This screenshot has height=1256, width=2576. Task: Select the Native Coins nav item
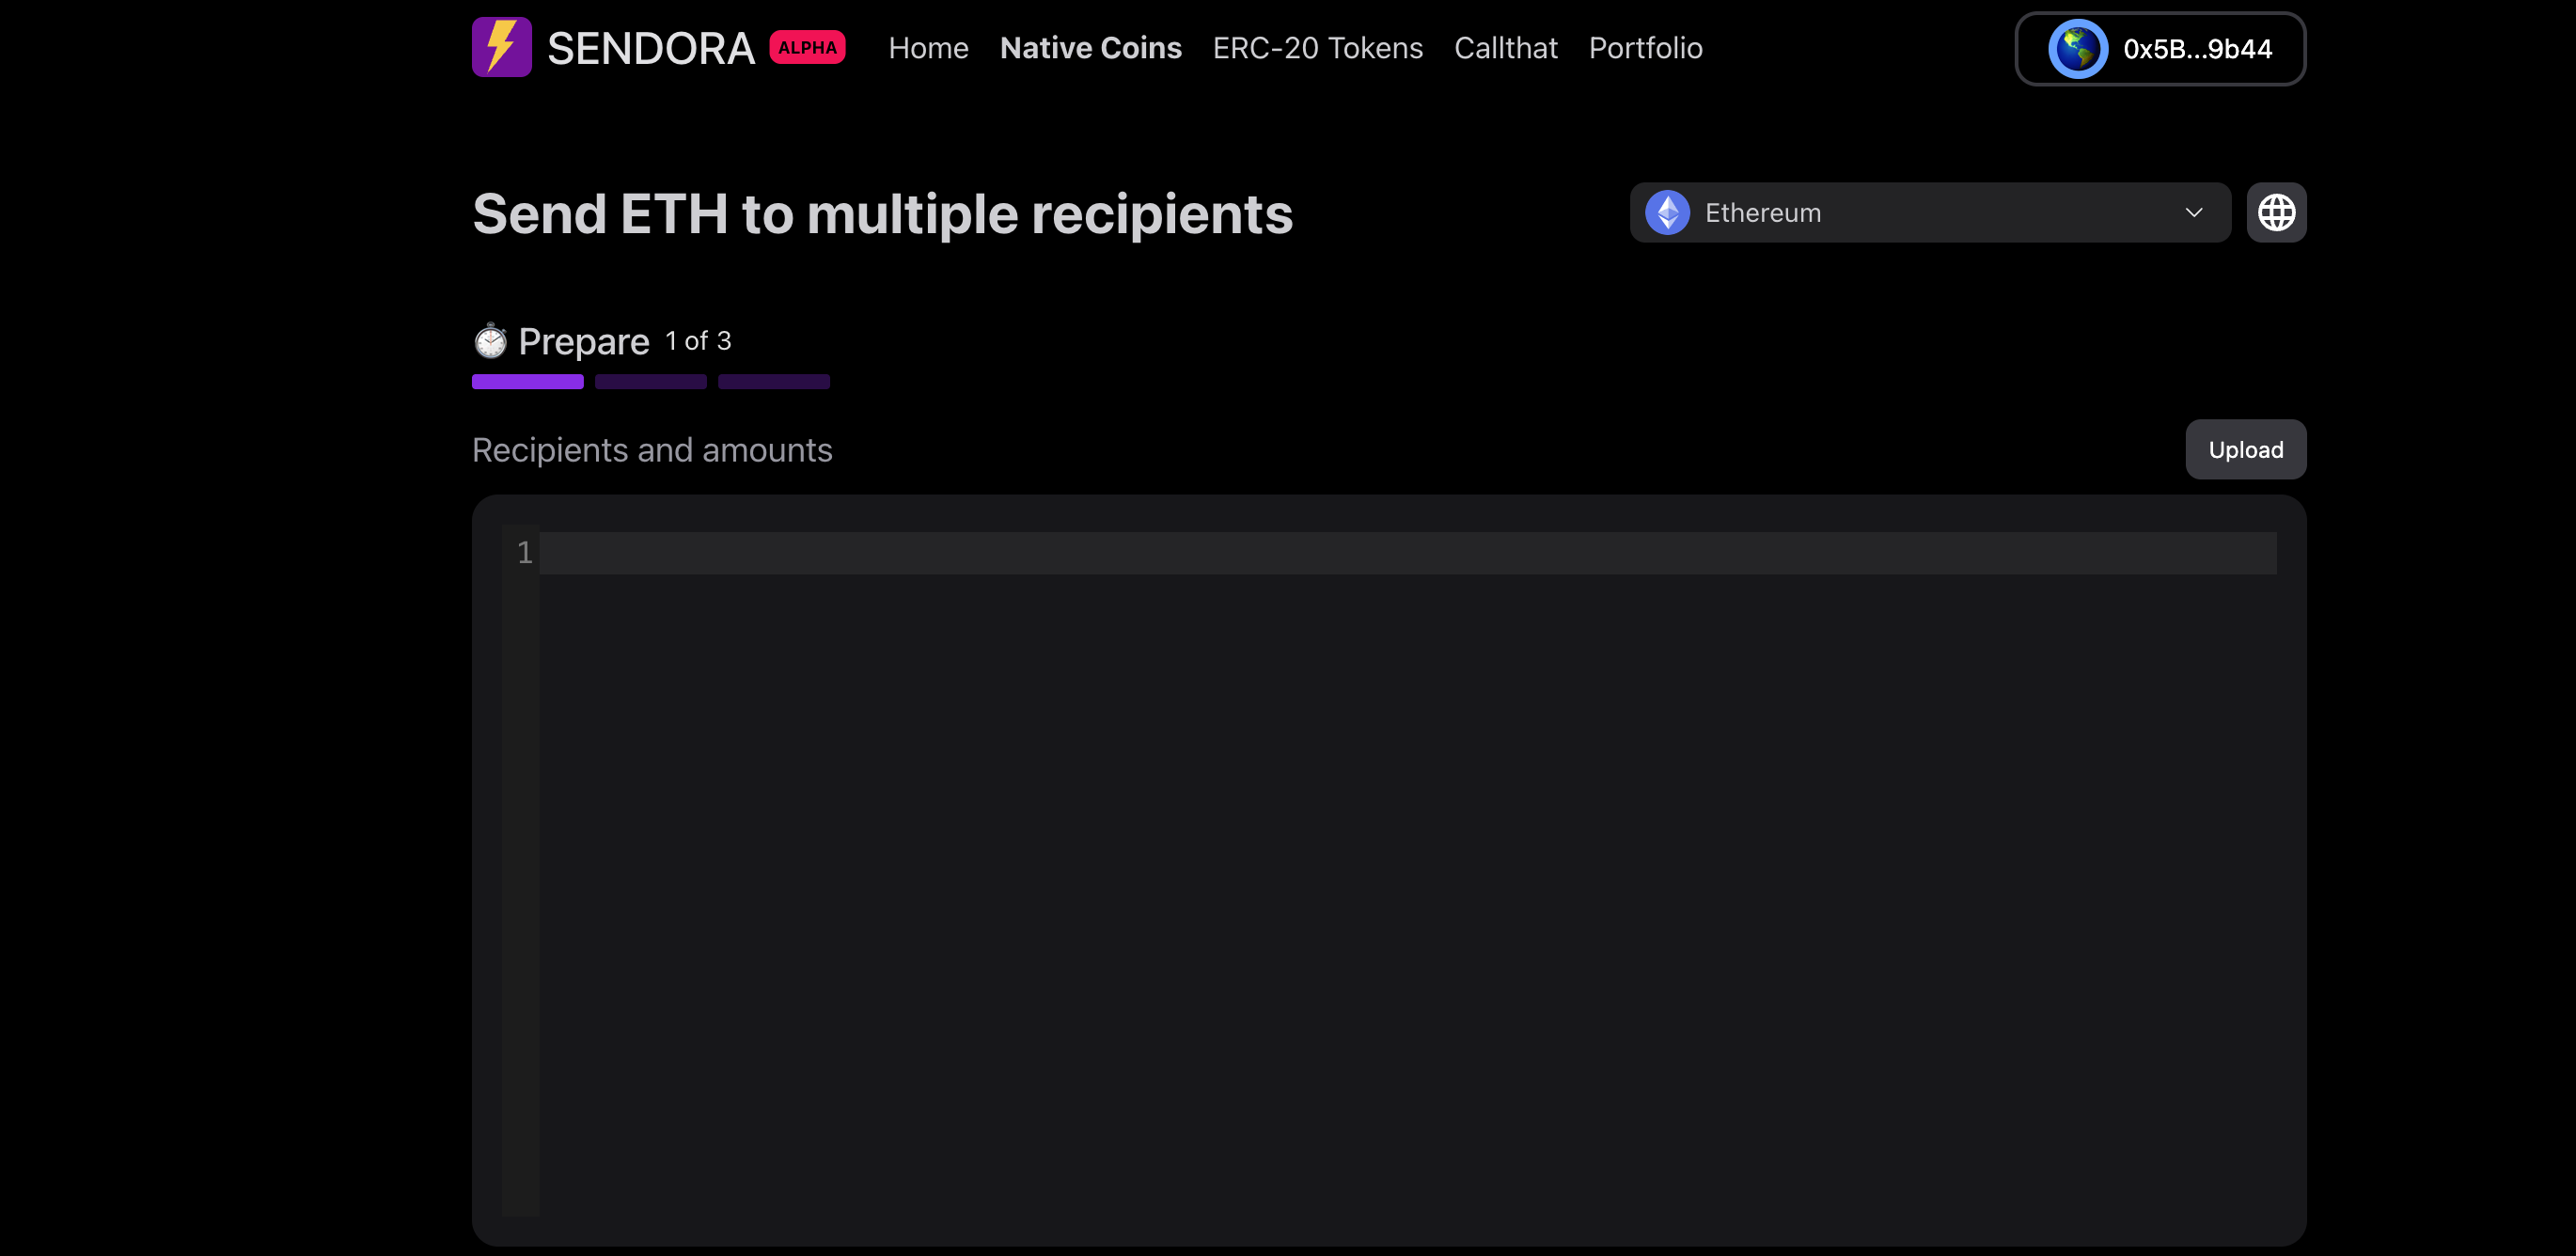[x=1090, y=48]
